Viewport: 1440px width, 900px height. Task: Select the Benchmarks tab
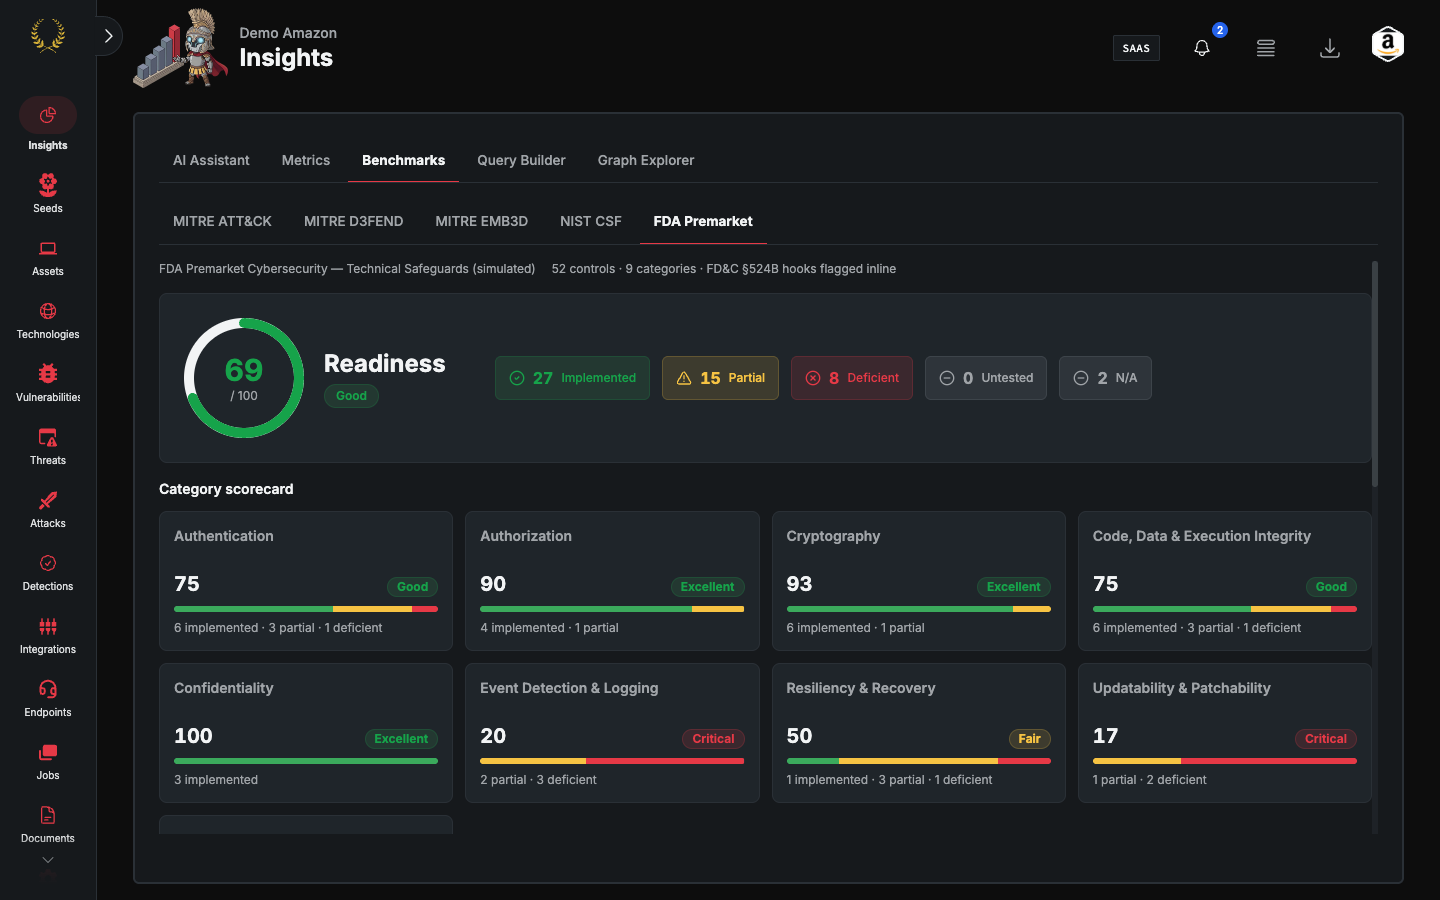coord(403,160)
